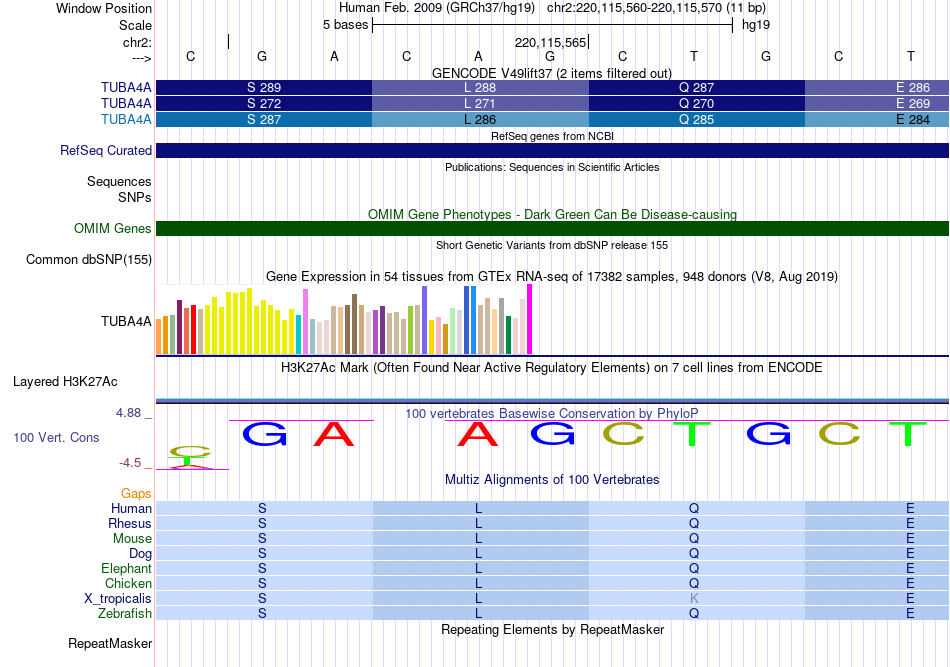
Task: Click the 100 Vert. Cons label
Action: pyautogui.click(x=56, y=437)
